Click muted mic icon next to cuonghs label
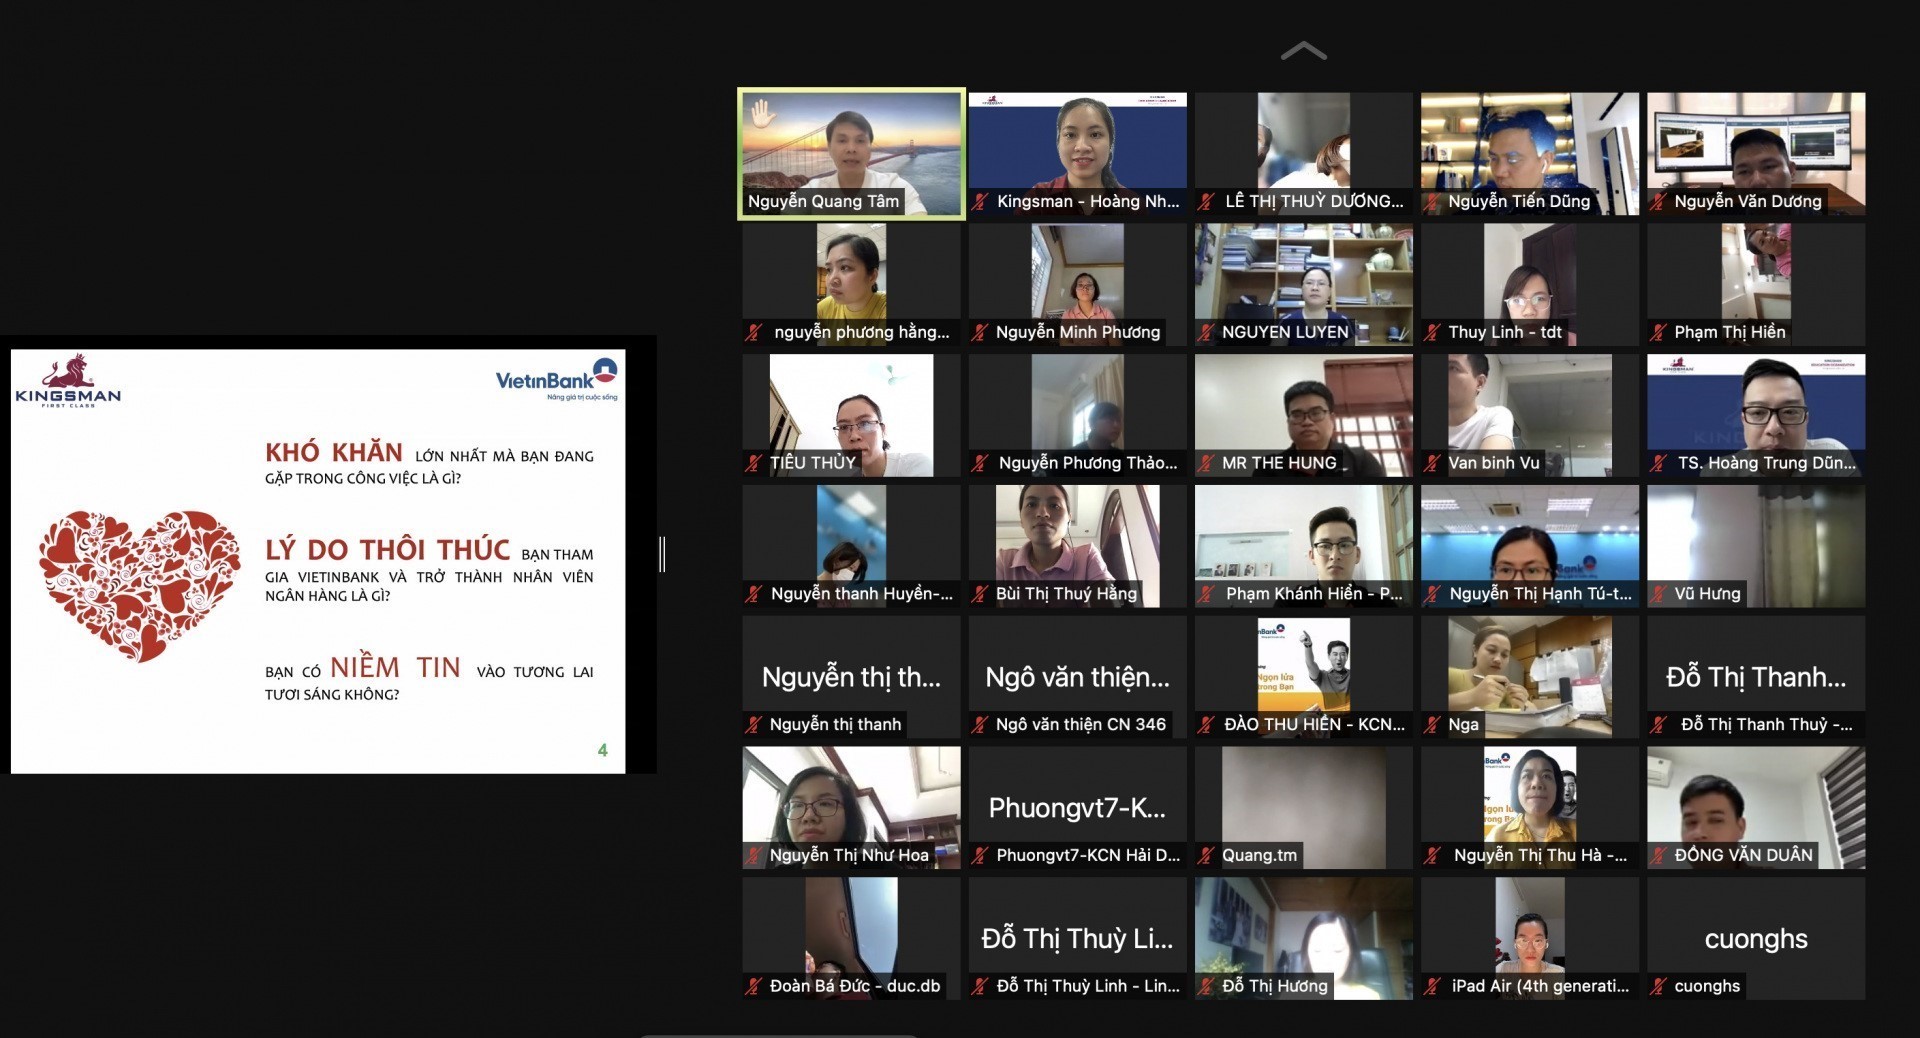 pos(1659,987)
